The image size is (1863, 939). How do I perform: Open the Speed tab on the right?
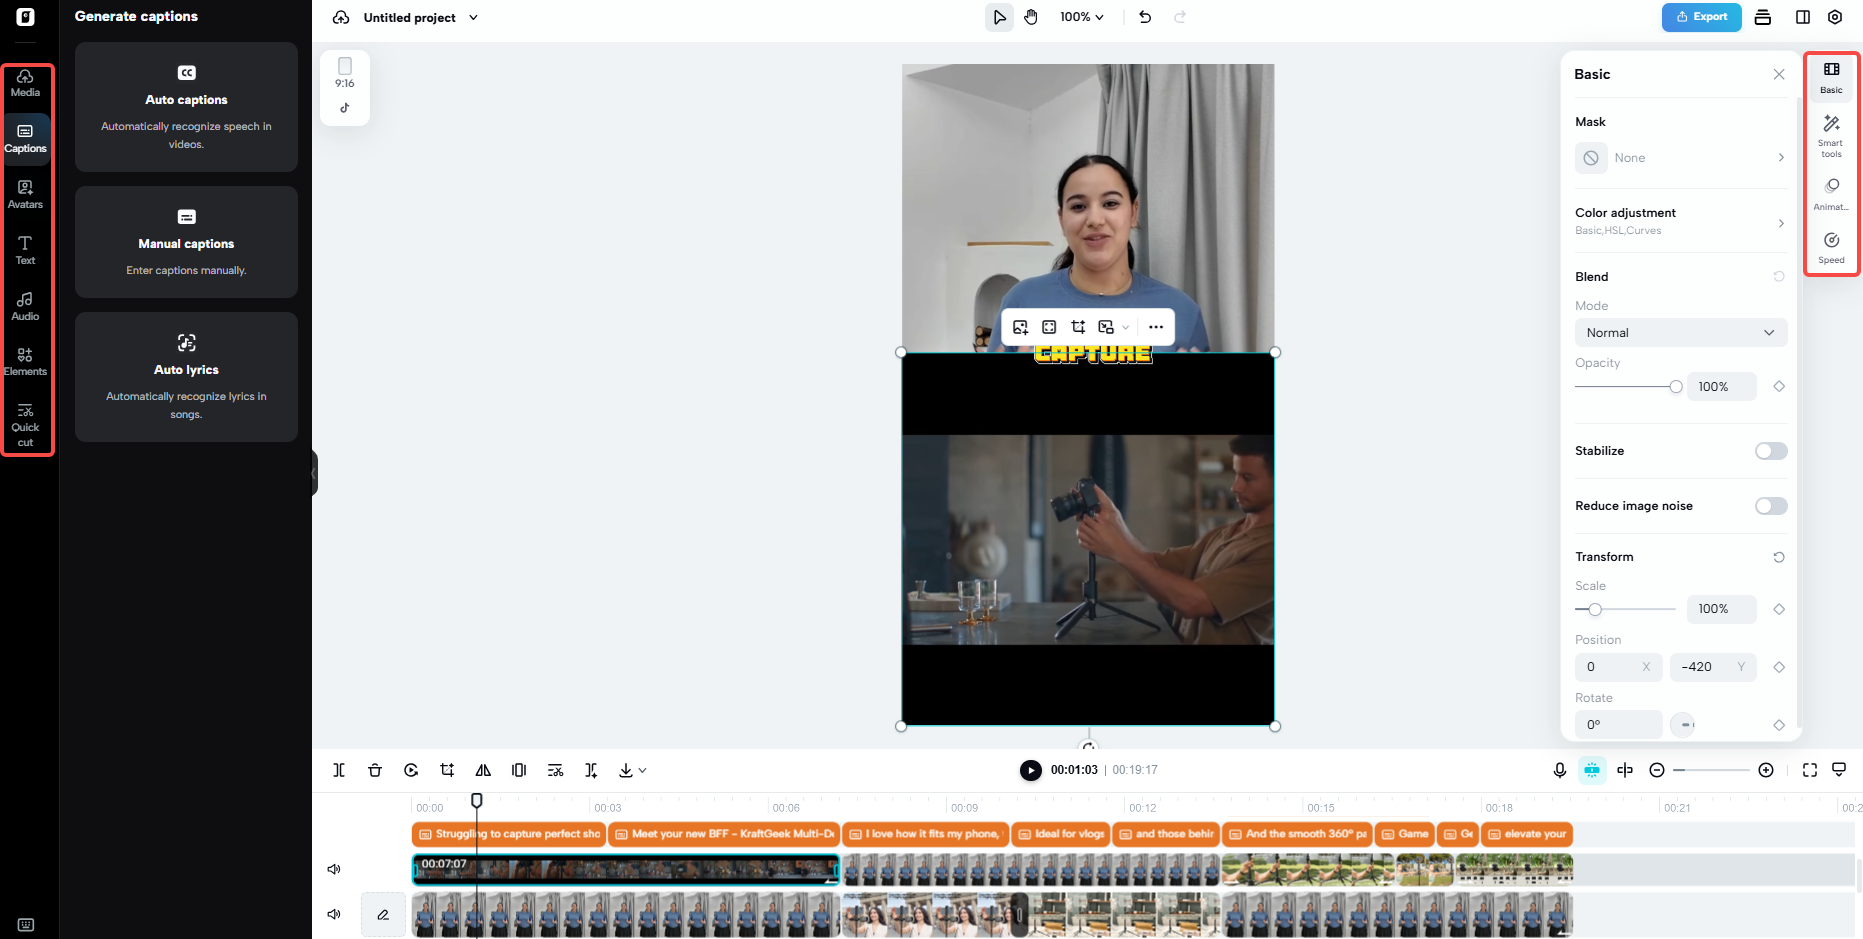coord(1831,248)
